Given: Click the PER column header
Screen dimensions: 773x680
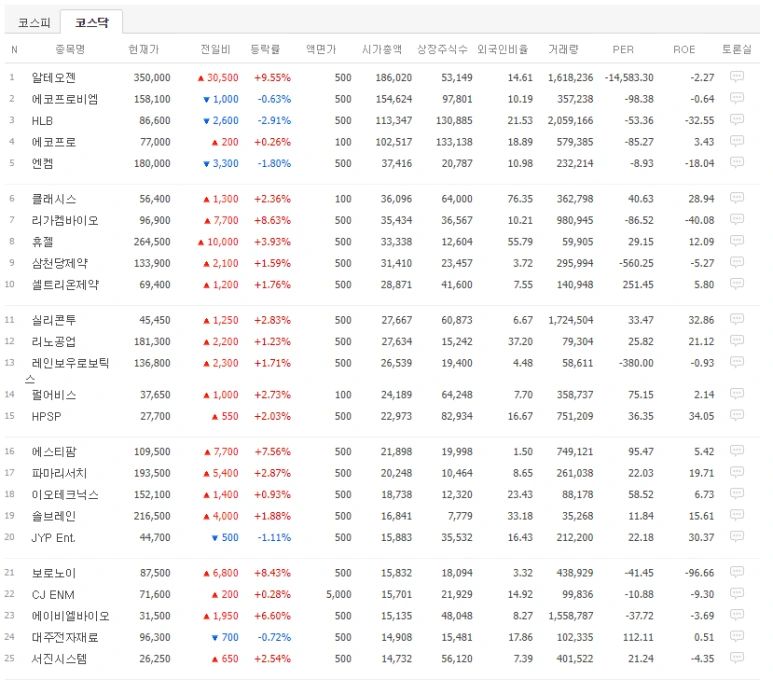Looking at the screenshot, I should (623, 49).
